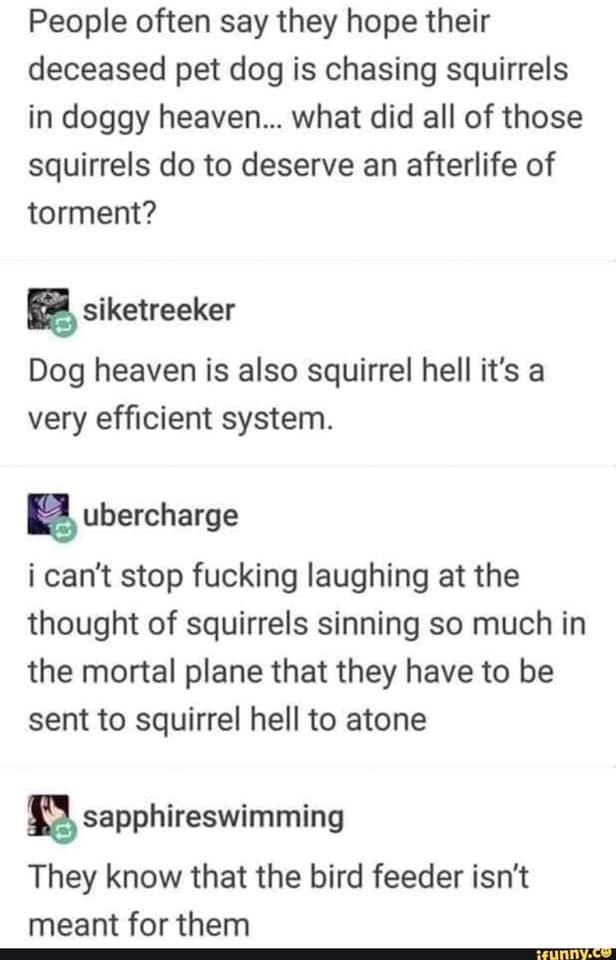
Task: Click reblog icon beside sapphireswimming avatar
Action: [x=64, y=831]
